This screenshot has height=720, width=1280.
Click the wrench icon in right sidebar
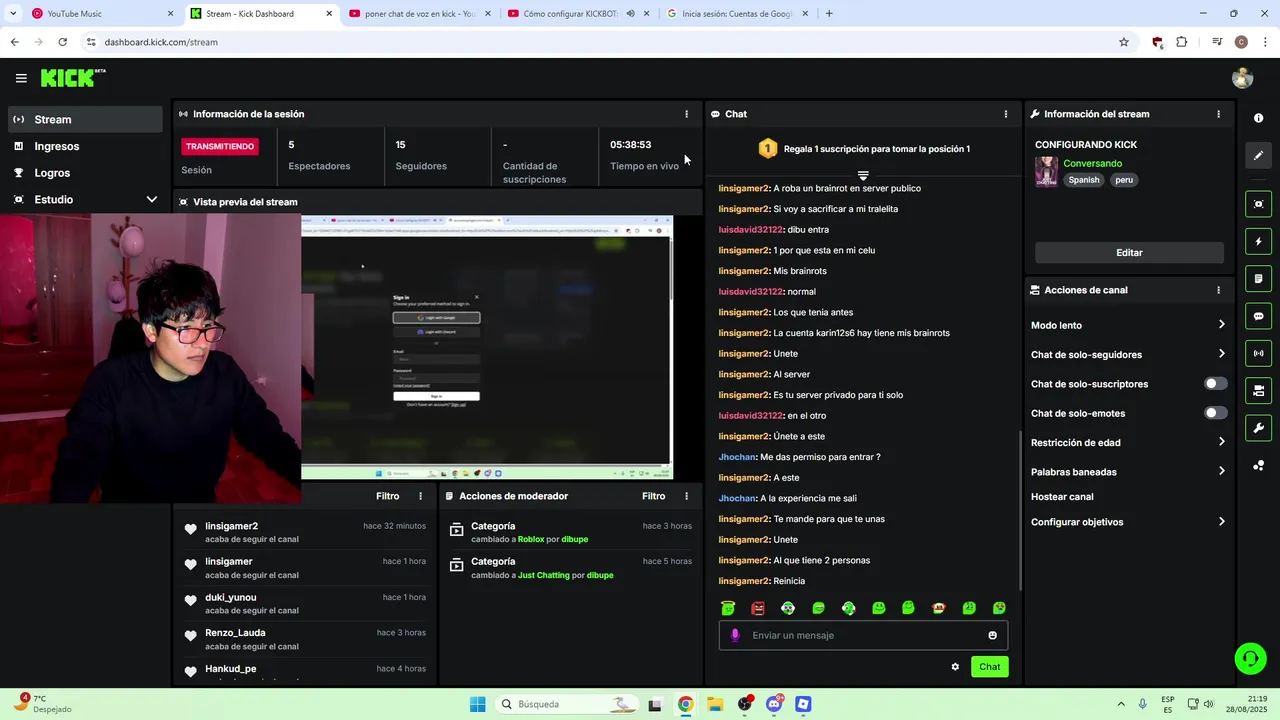point(1258,428)
